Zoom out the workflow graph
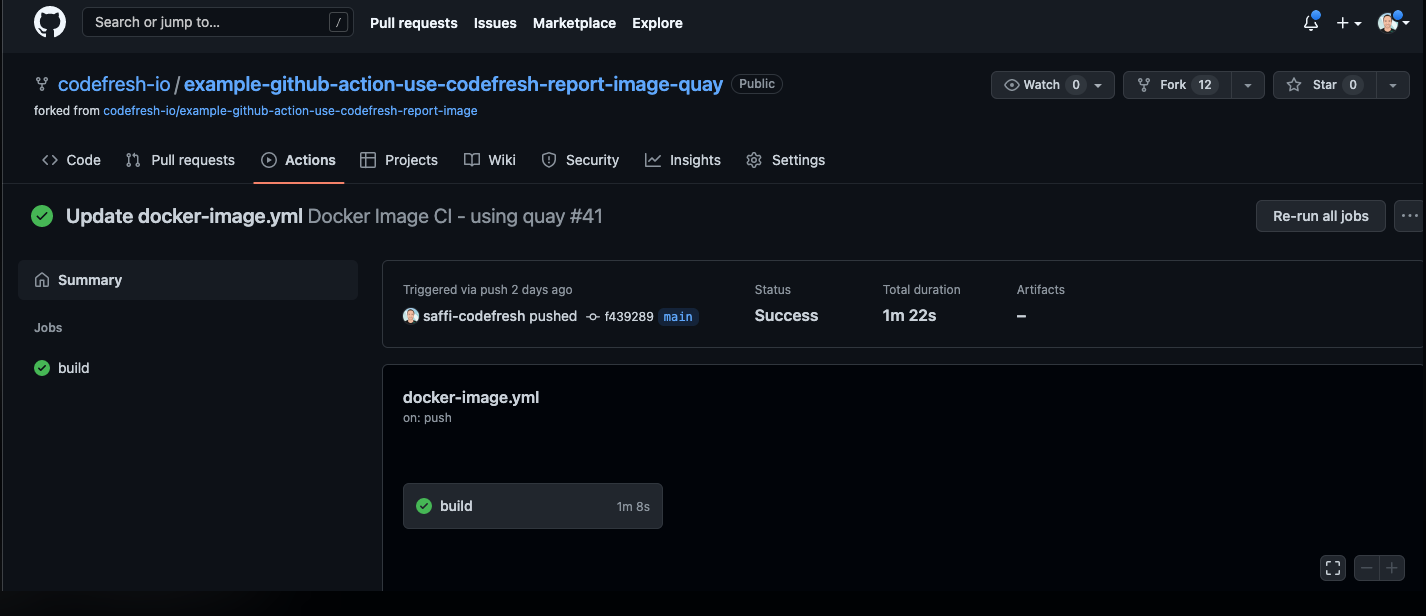Viewport: 1426px width, 616px height. pyautogui.click(x=1367, y=568)
